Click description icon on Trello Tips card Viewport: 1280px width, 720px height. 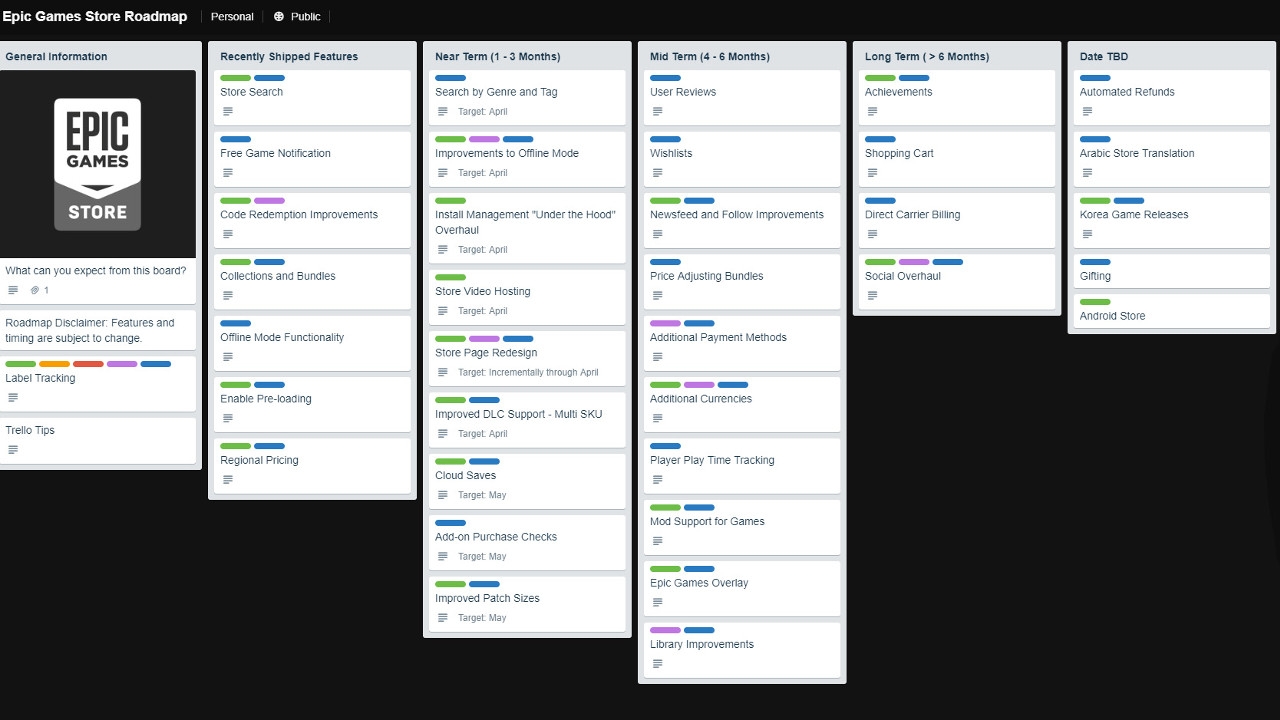tap(13, 450)
